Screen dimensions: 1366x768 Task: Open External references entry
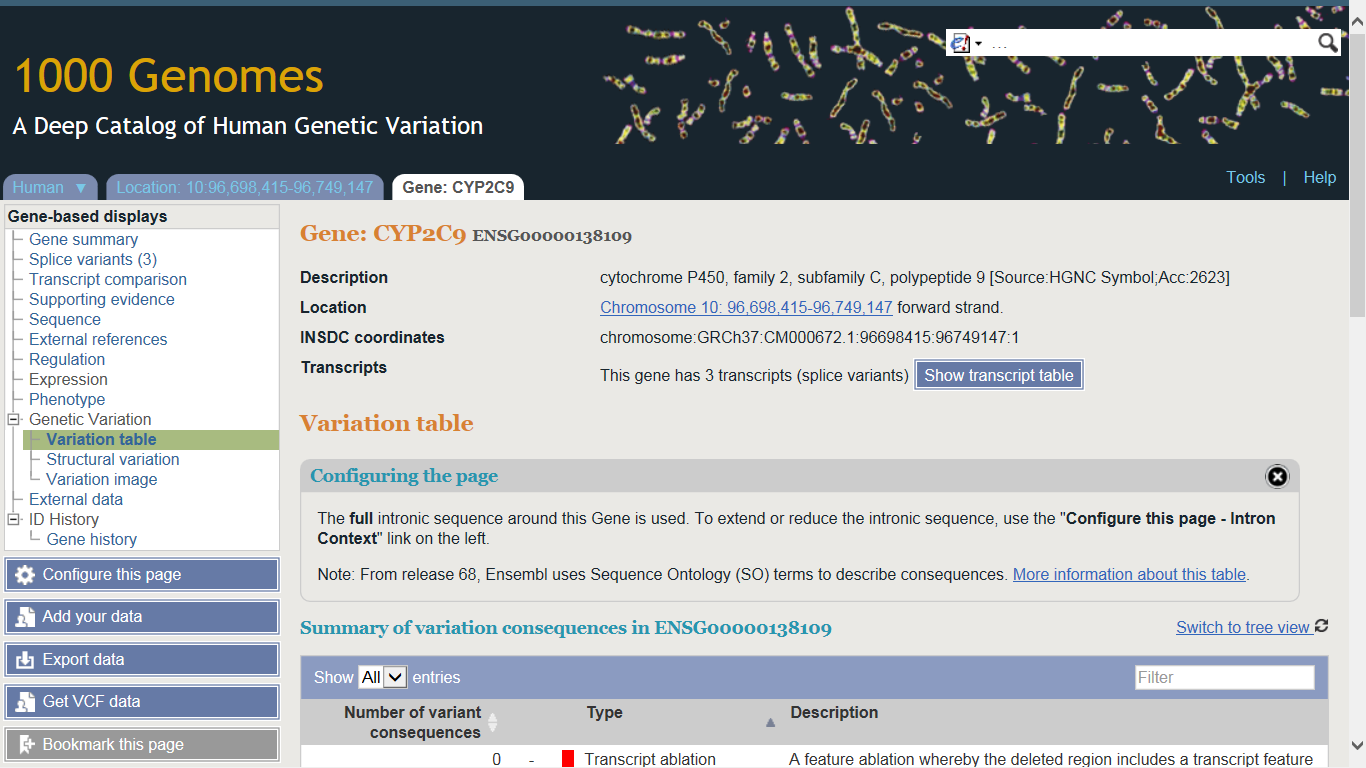pos(98,339)
